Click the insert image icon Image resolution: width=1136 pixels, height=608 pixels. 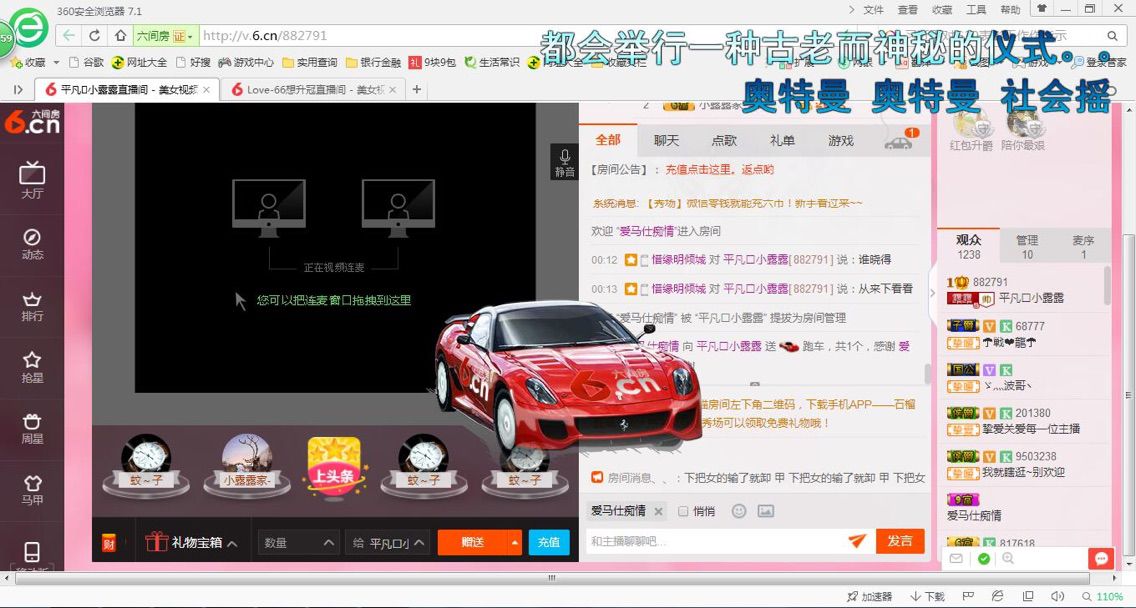coord(766,511)
